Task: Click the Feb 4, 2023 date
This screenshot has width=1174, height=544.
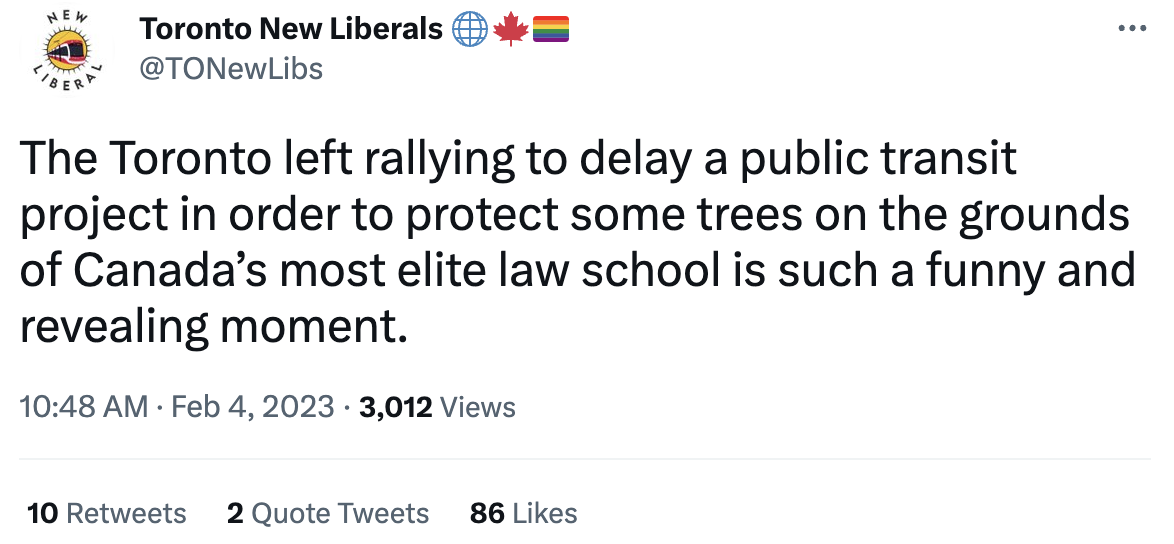Action: click(x=253, y=407)
